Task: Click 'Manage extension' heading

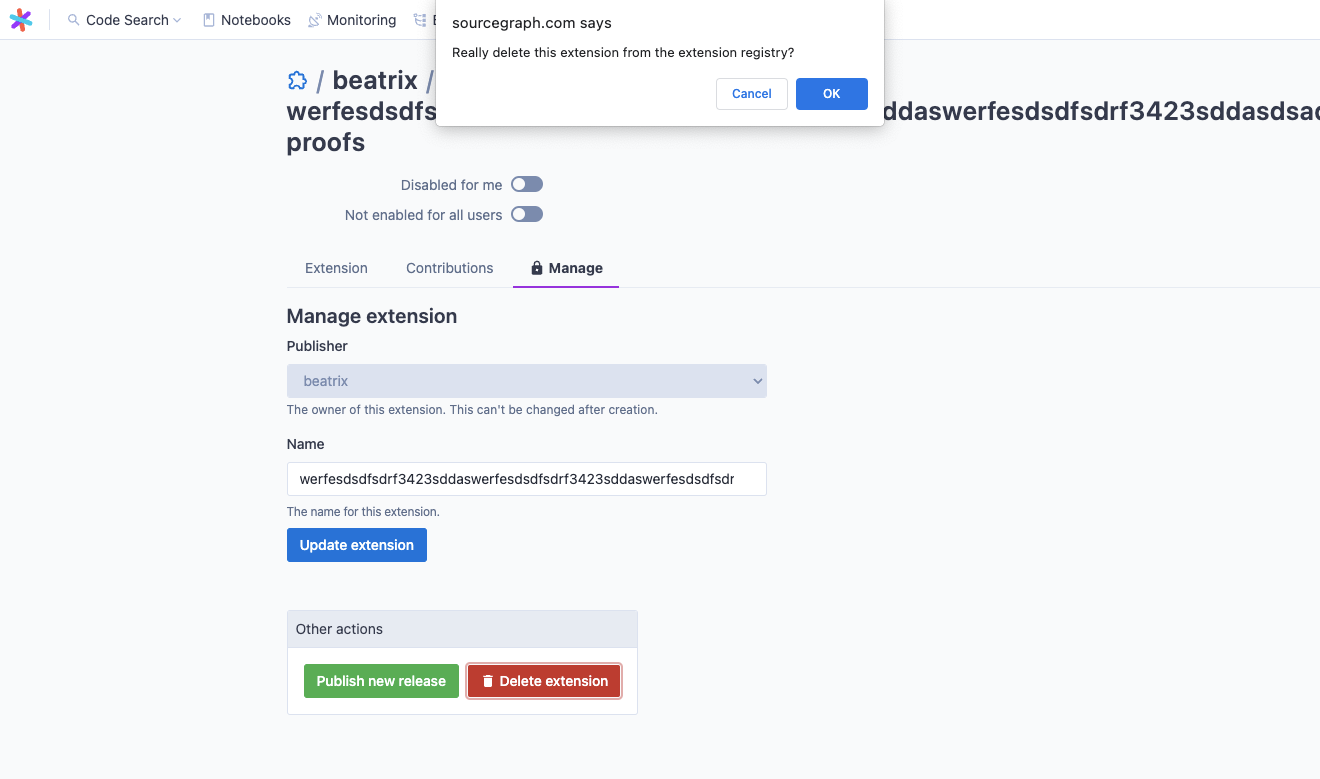Action: [372, 316]
